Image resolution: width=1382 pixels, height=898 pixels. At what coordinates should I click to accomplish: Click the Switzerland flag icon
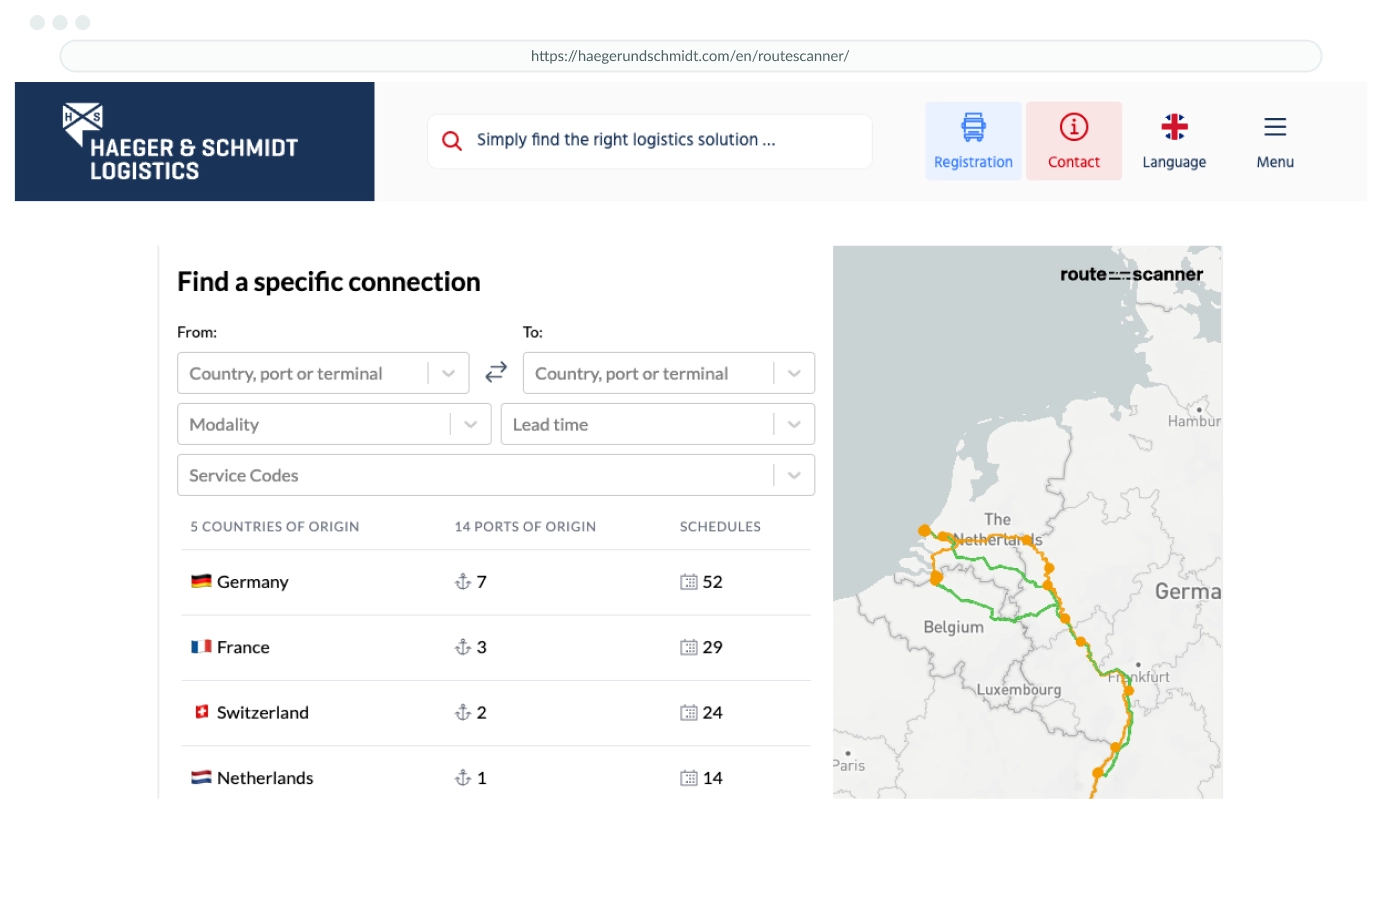(201, 712)
